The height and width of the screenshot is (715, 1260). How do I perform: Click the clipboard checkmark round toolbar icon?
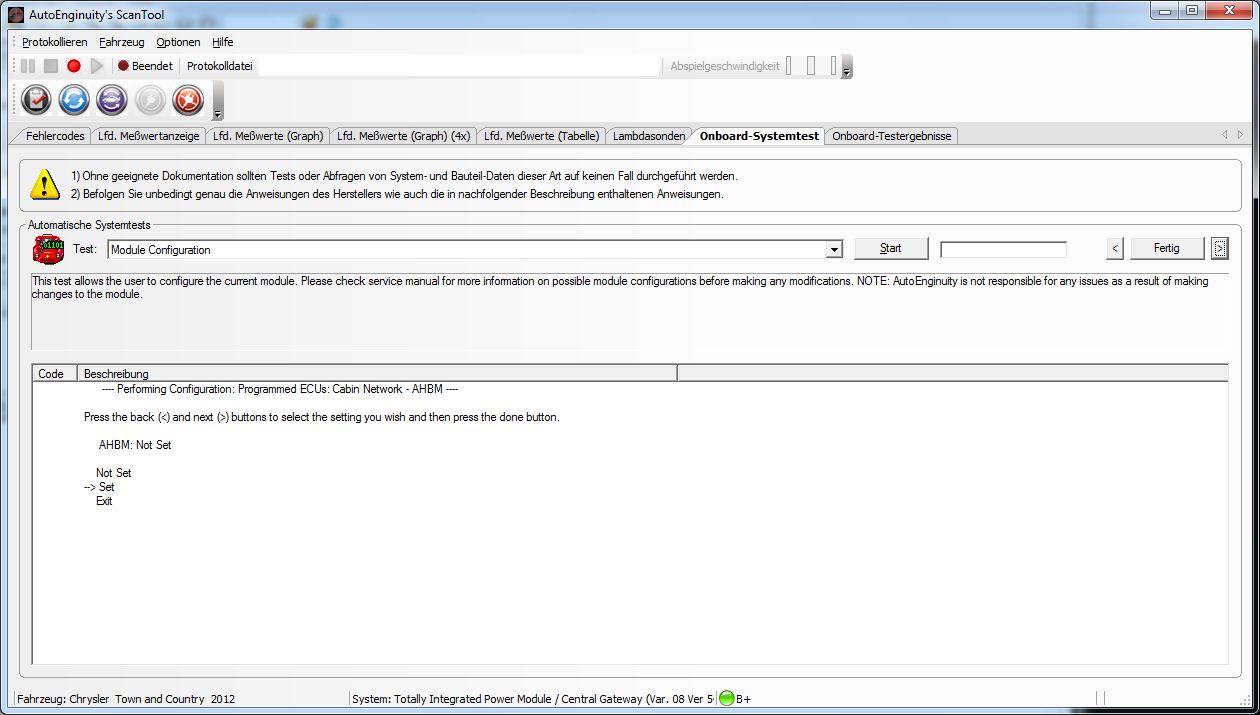pyautogui.click(x=36, y=100)
